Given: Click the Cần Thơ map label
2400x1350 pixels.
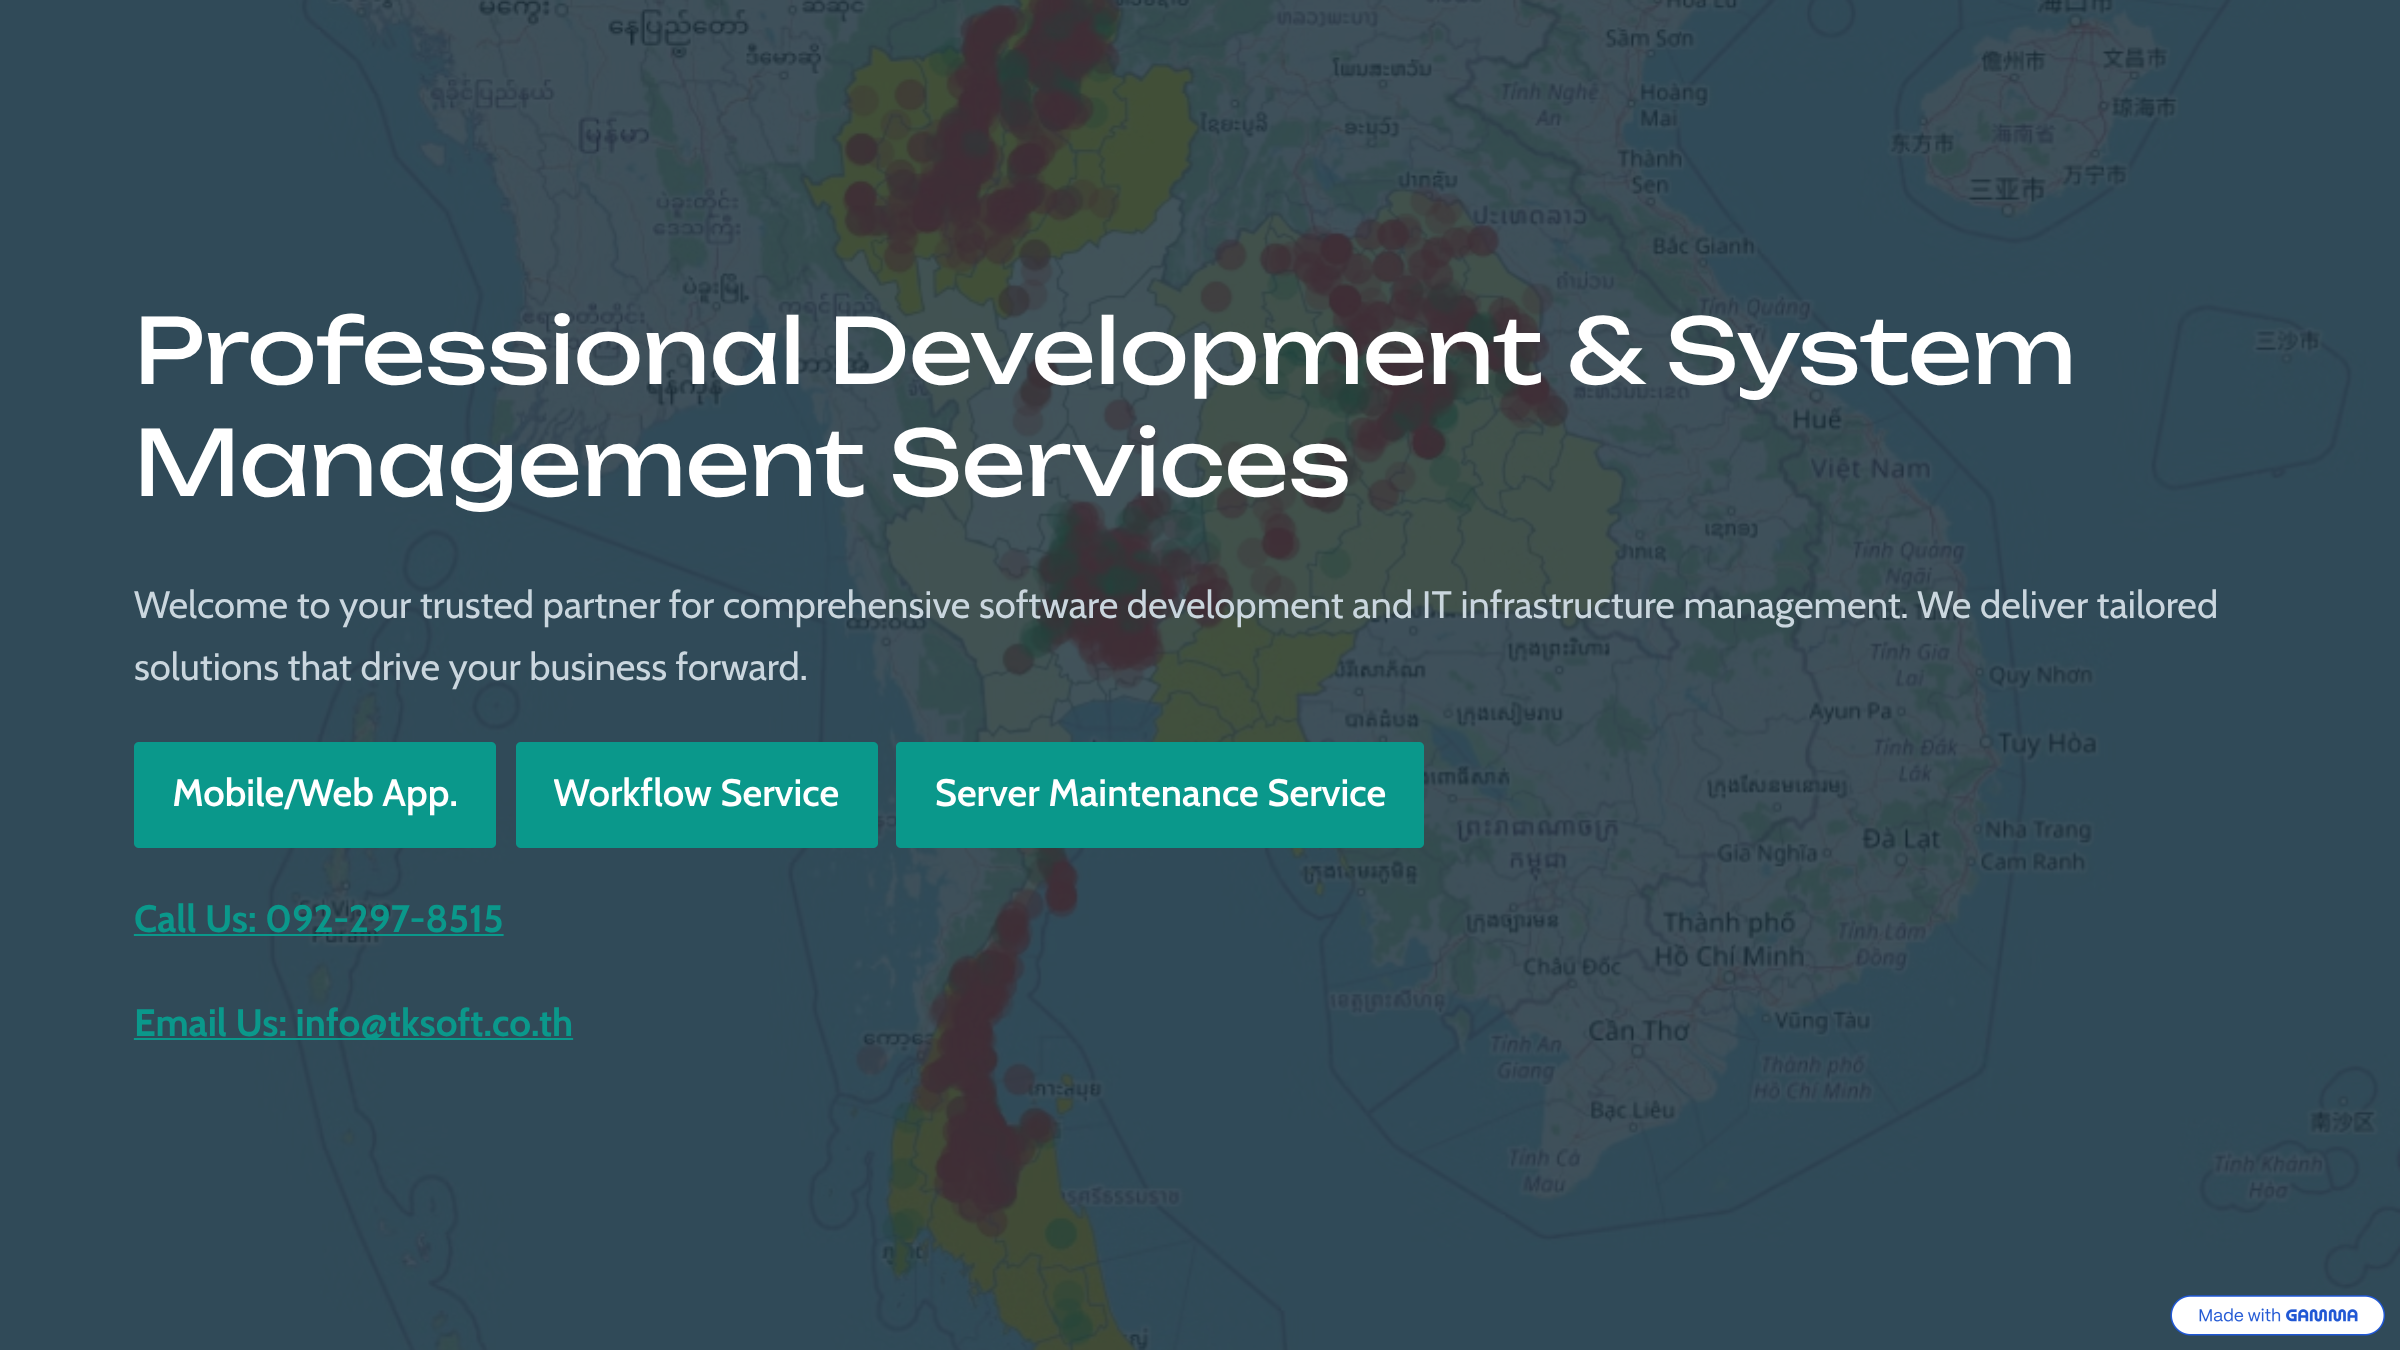Looking at the screenshot, I should (1638, 1031).
